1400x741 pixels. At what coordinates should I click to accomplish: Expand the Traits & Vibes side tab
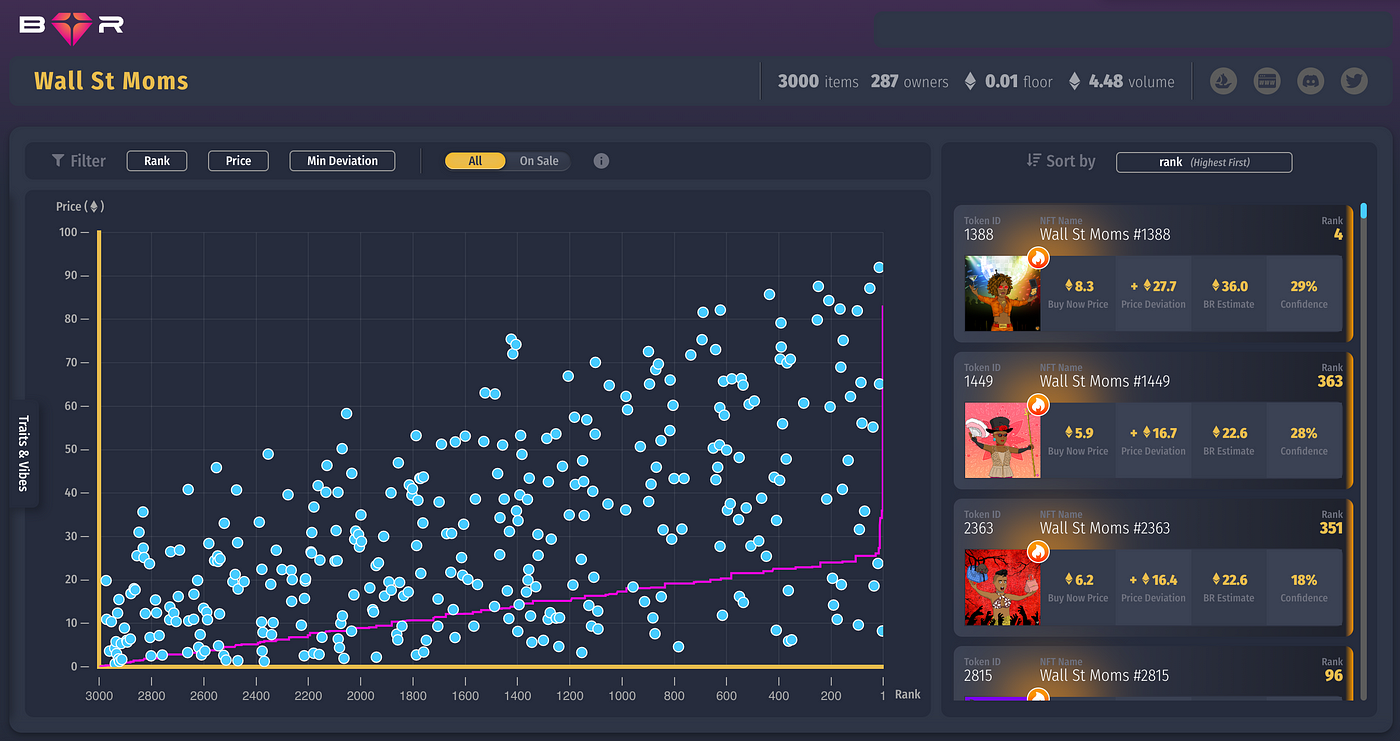pos(24,453)
